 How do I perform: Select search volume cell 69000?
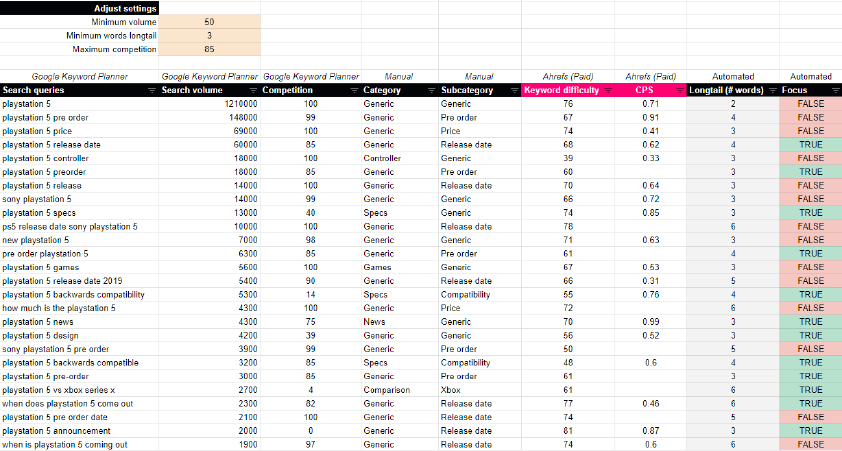[209, 131]
